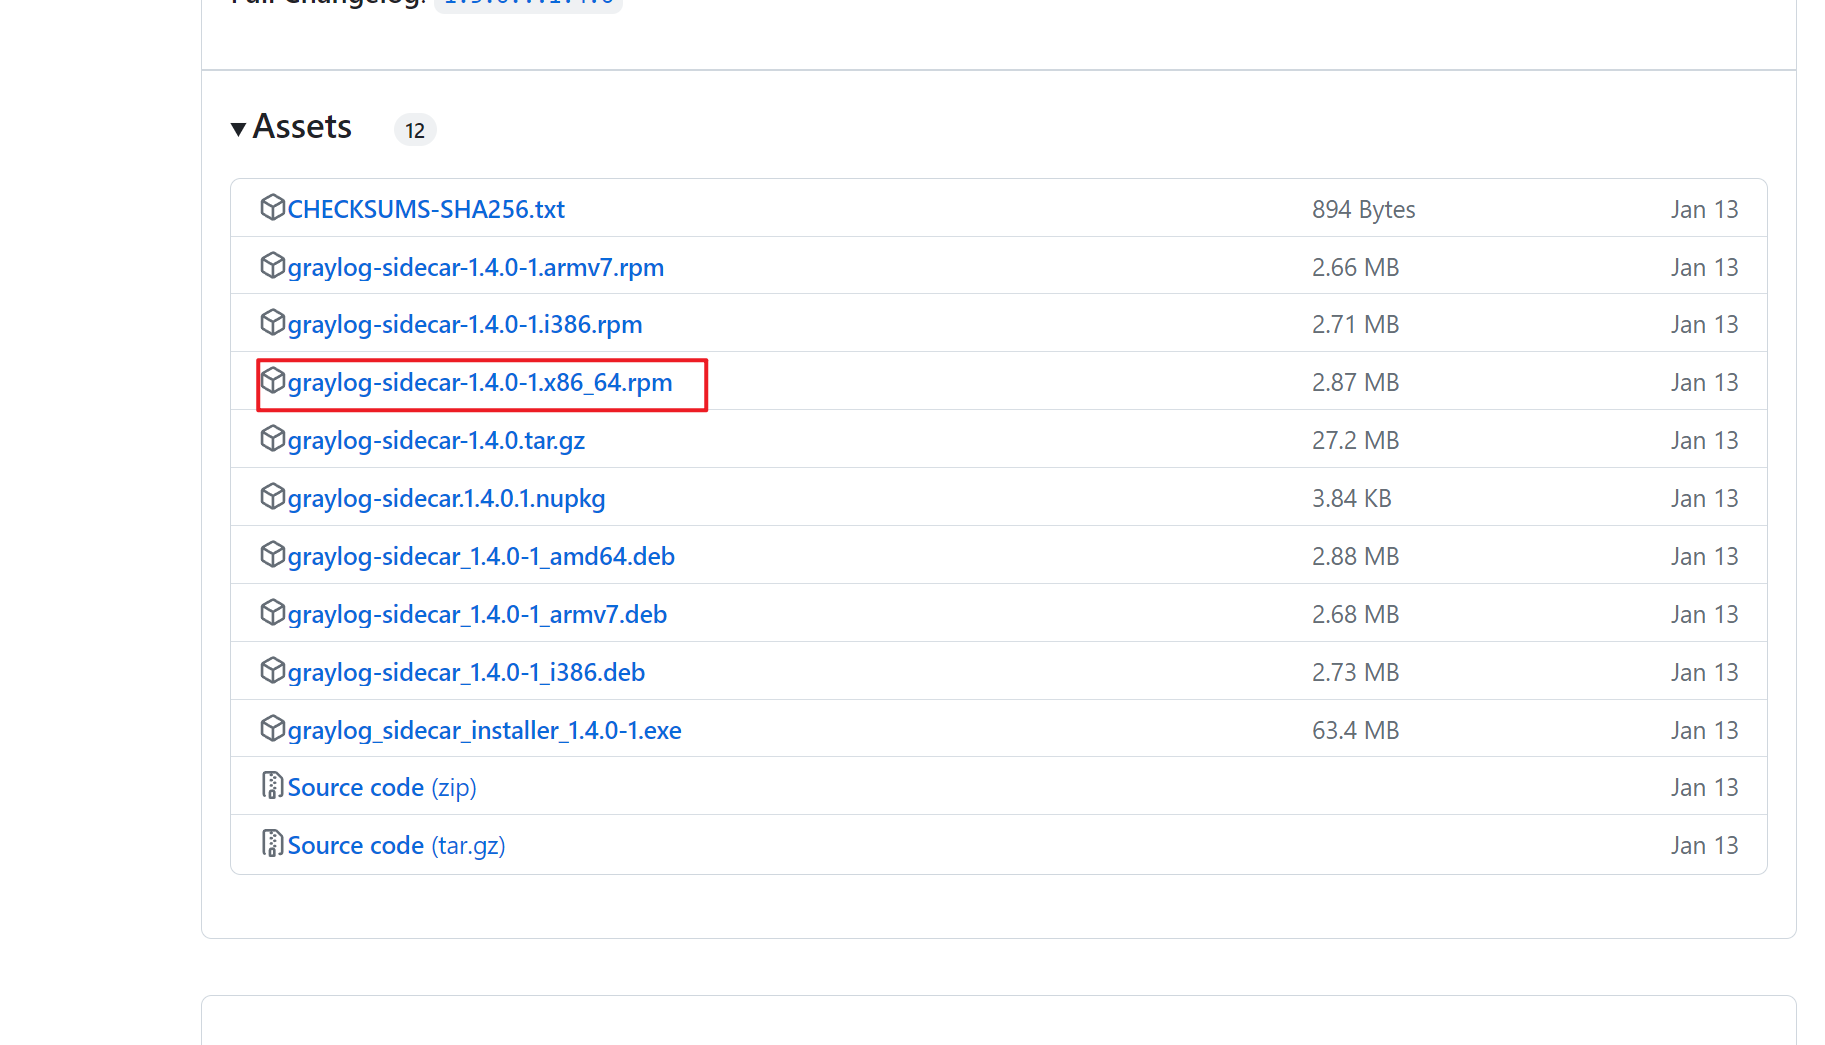Click package icon beside installer exe file

pos(272,728)
